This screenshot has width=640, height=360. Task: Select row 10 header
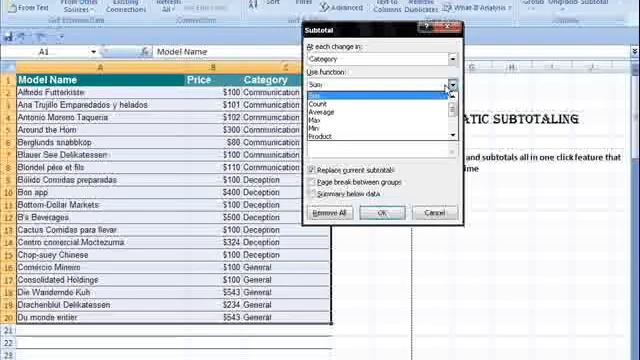(8, 192)
